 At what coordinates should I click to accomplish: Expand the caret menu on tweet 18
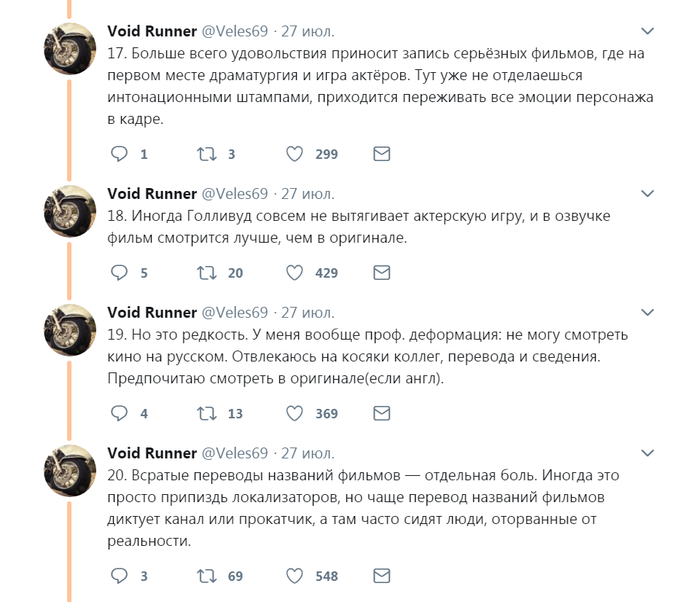pyautogui.click(x=648, y=194)
